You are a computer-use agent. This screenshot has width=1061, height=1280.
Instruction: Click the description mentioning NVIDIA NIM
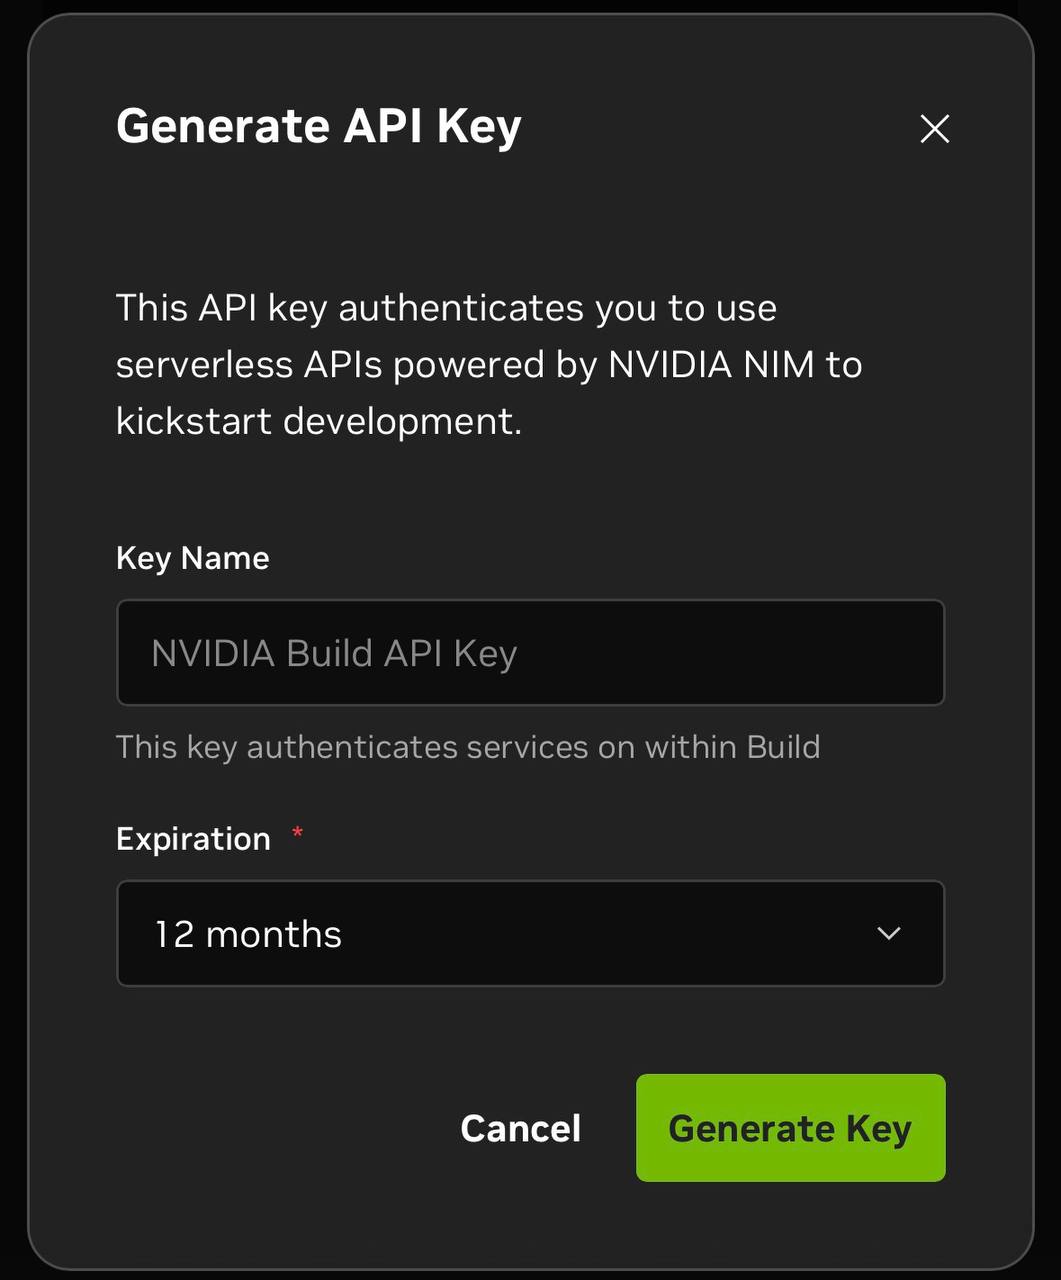[x=489, y=364]
